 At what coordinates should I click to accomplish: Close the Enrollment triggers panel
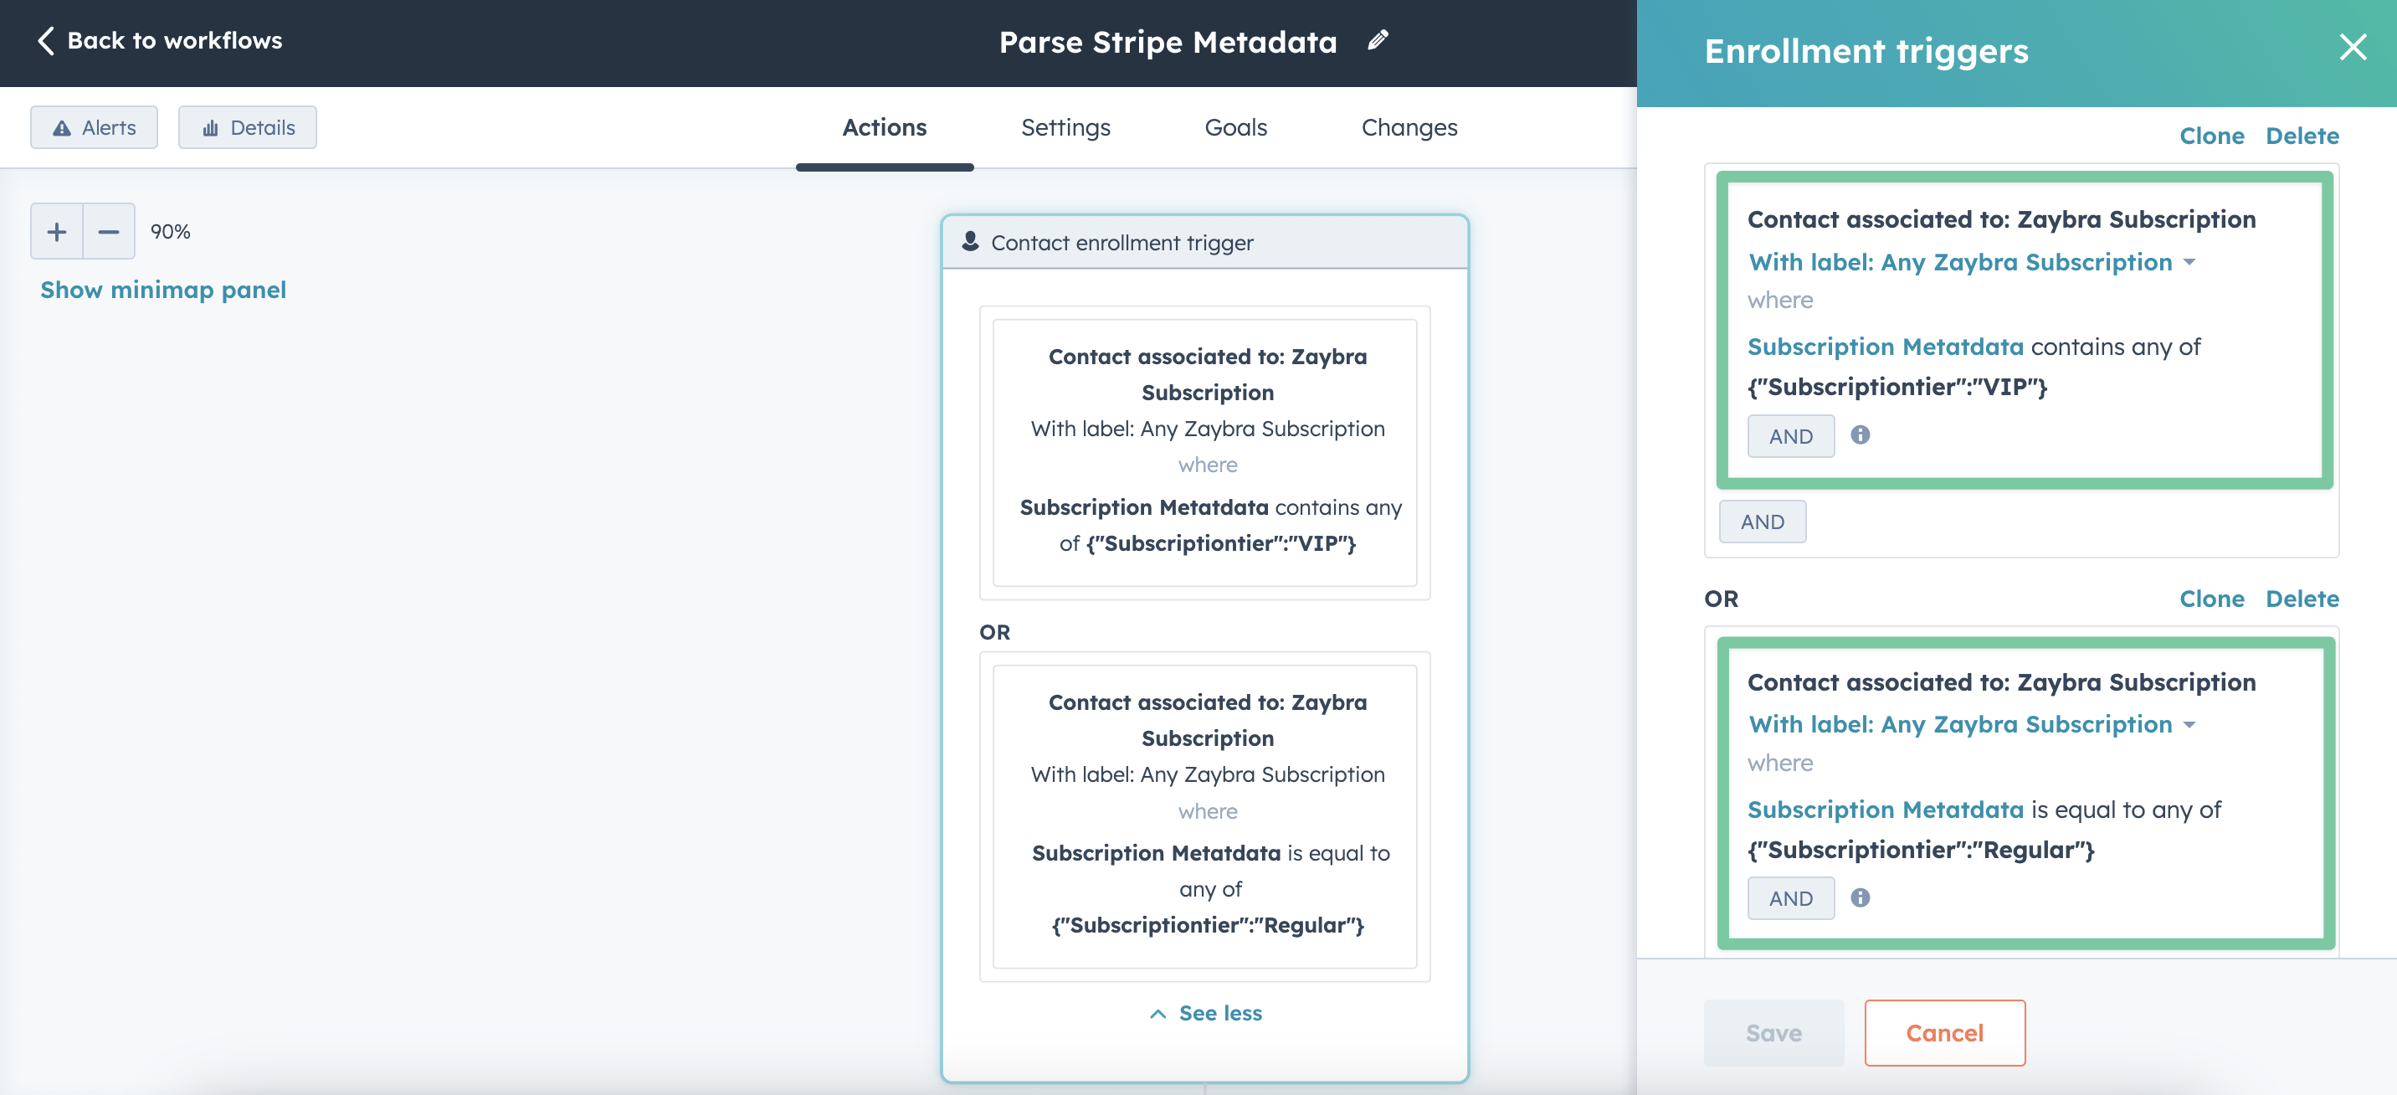[x=2353, y=47]
